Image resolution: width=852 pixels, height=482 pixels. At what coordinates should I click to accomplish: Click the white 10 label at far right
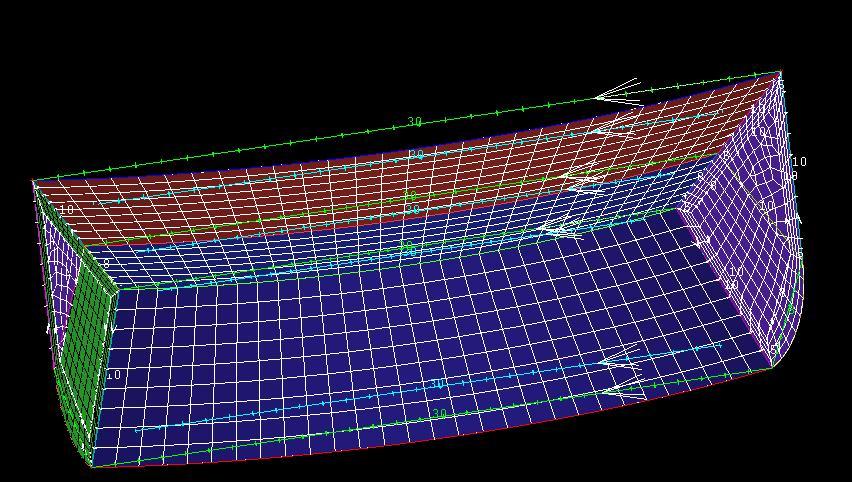pyautogui.click(x=799, y=162)
